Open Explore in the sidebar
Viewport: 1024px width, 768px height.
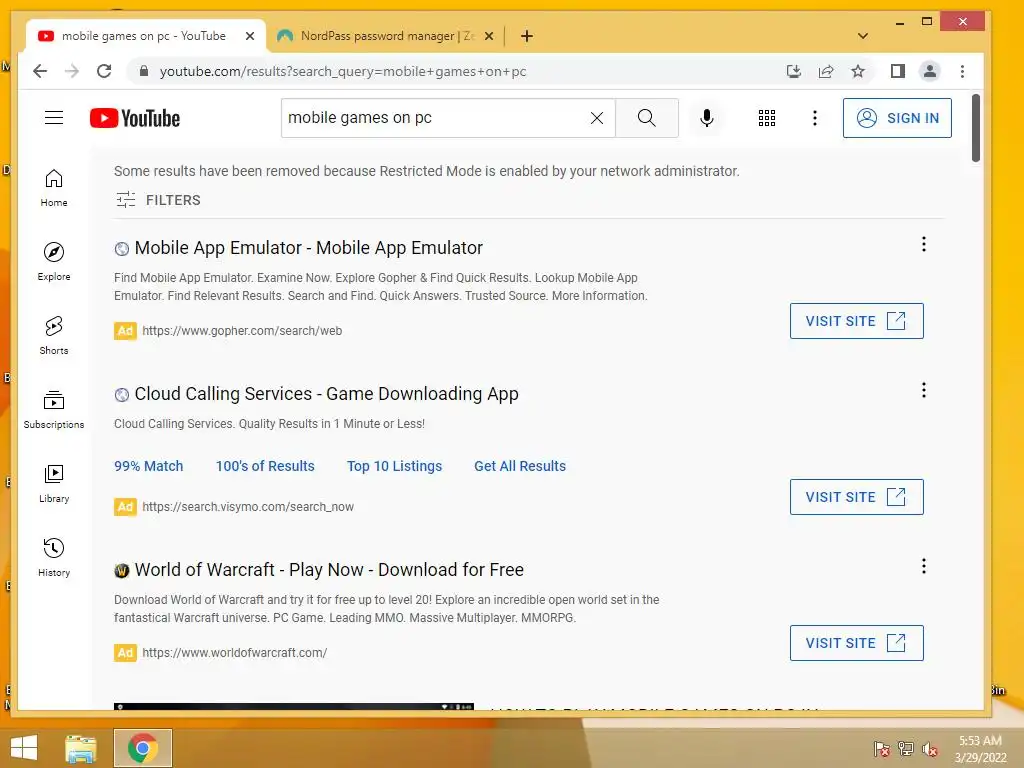point(54,262)
